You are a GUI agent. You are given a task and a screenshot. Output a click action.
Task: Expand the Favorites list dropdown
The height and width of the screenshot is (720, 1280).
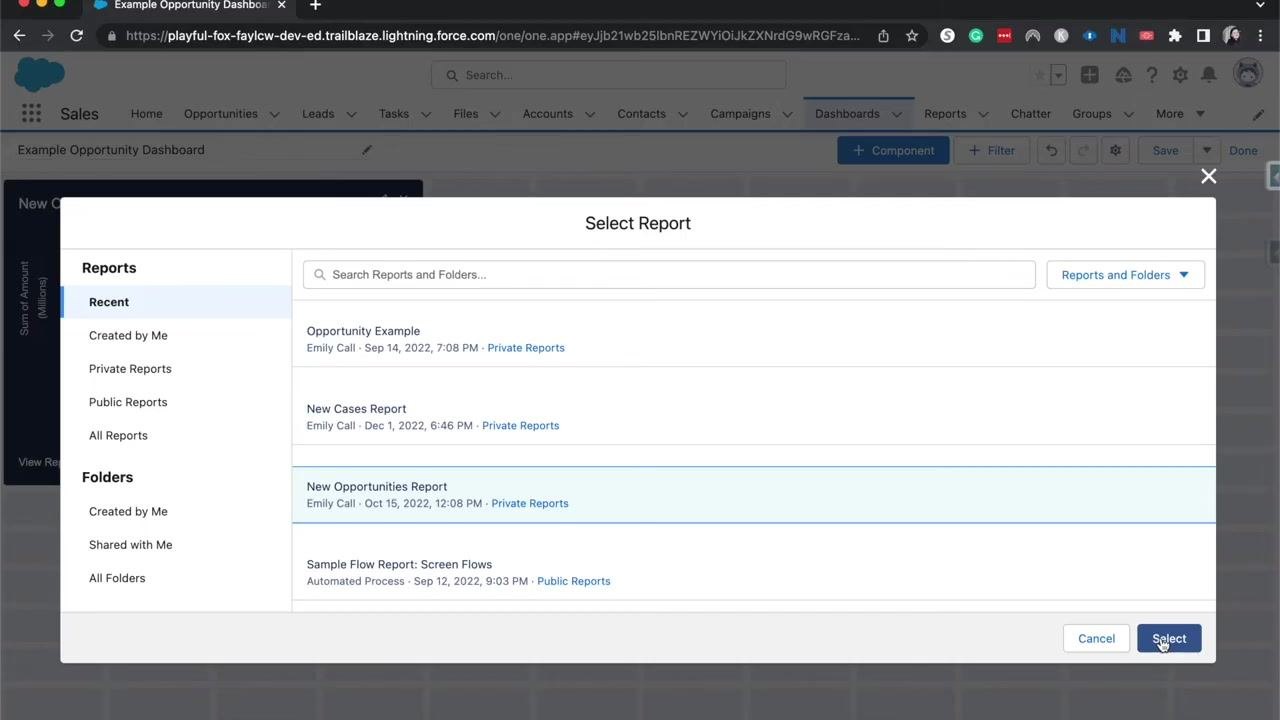(1058, 75)
